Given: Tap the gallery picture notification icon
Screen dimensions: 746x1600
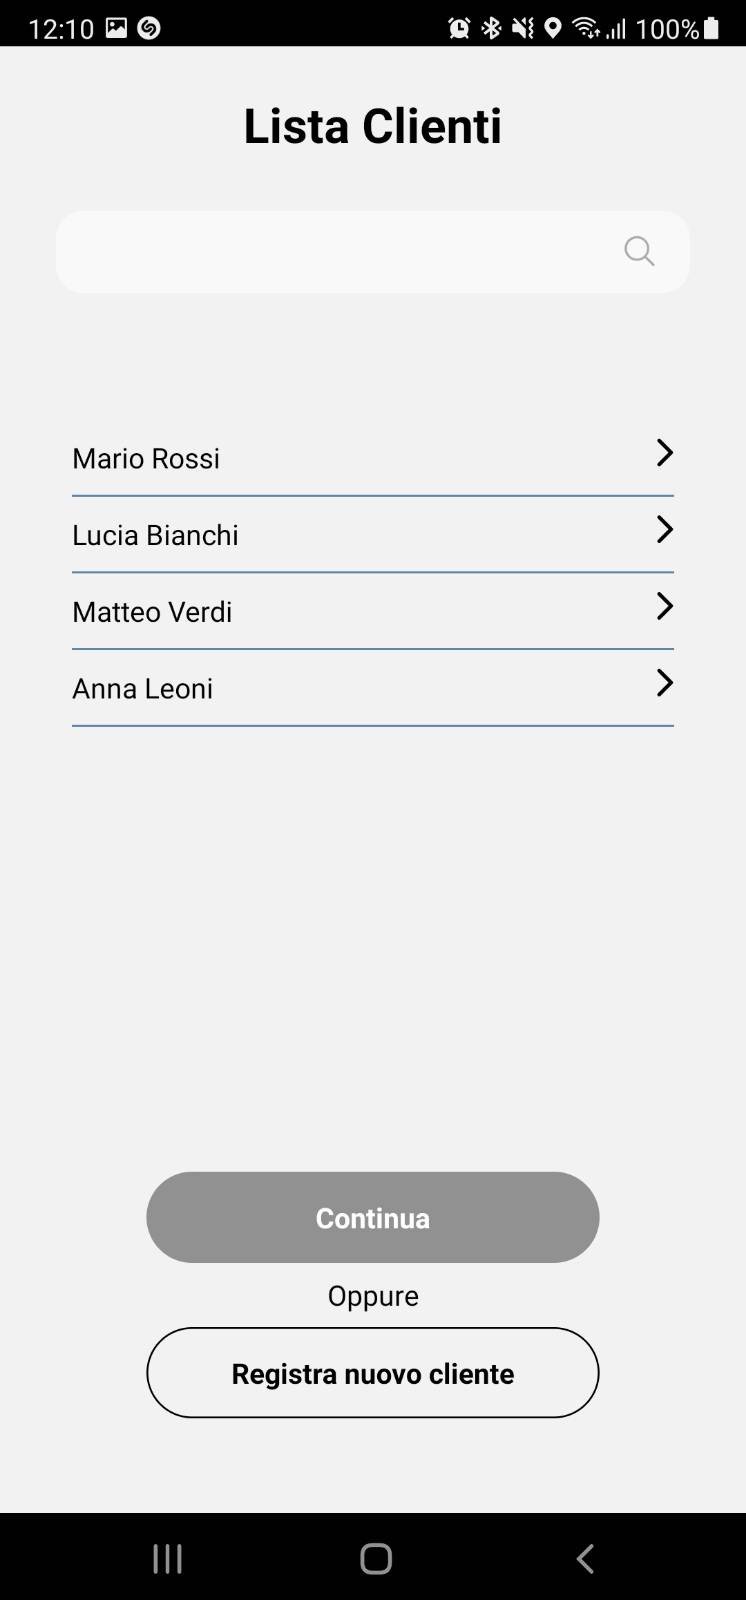Looking at the screenshot, I should click(x=117, y=28).
